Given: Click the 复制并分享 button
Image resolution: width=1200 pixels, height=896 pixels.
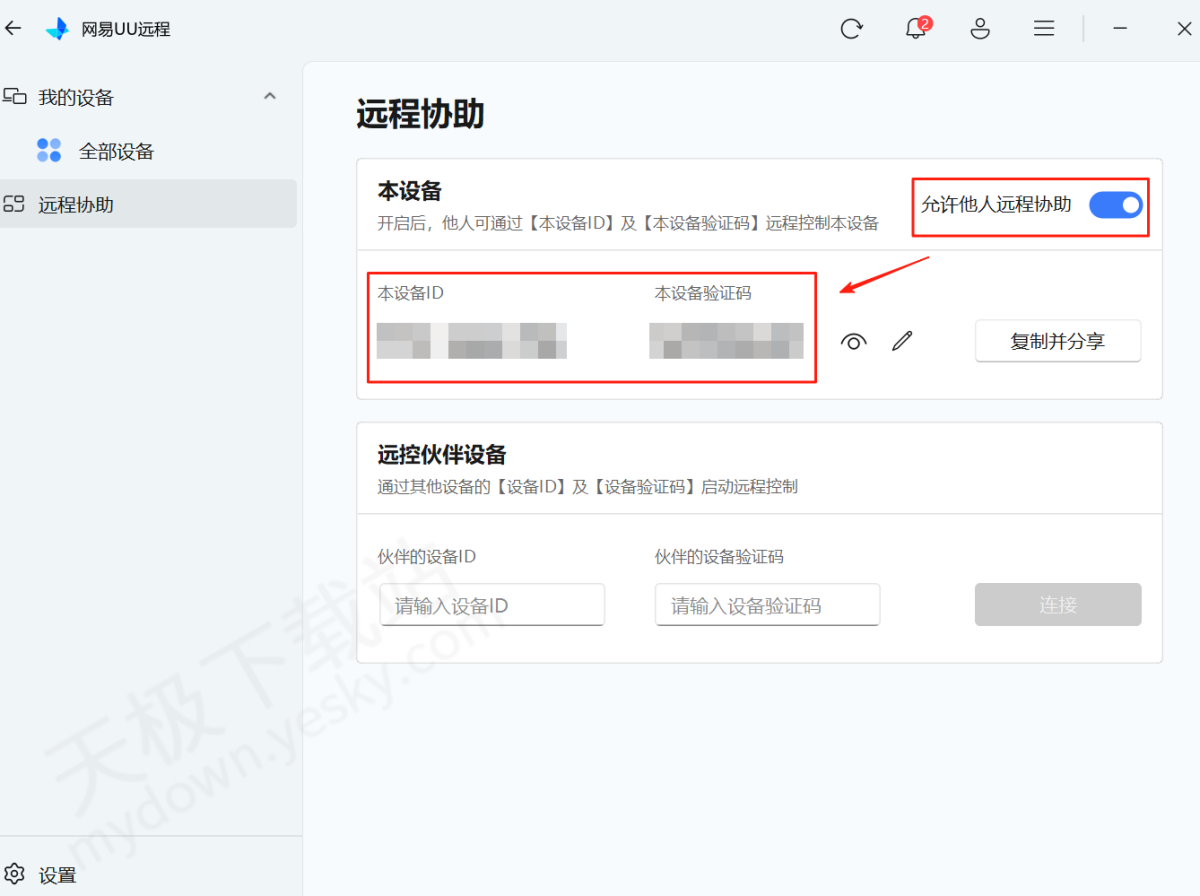Looking at the screenshot, I should point(1057,341).
